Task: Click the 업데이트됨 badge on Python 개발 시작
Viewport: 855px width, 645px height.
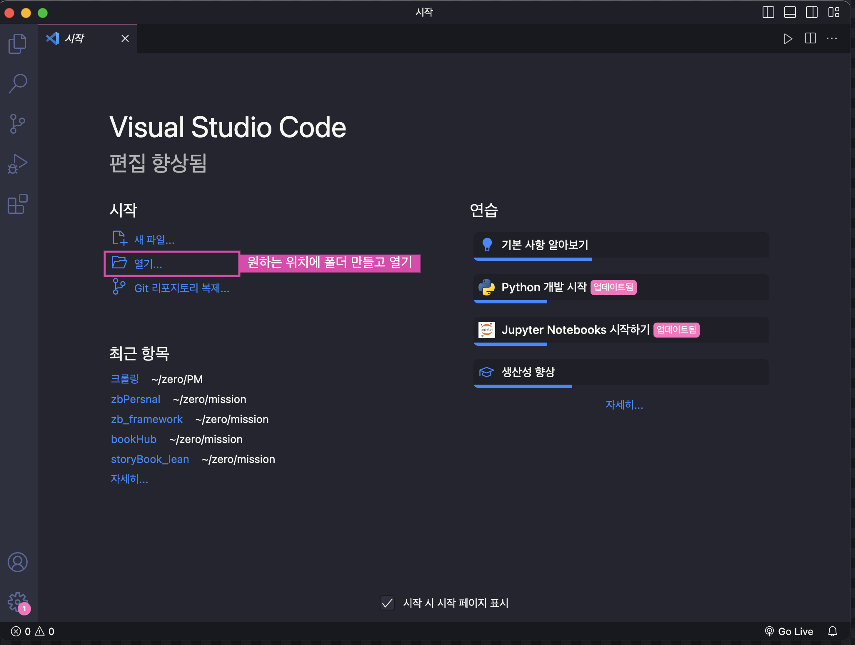Action: (x=614, y=287)
